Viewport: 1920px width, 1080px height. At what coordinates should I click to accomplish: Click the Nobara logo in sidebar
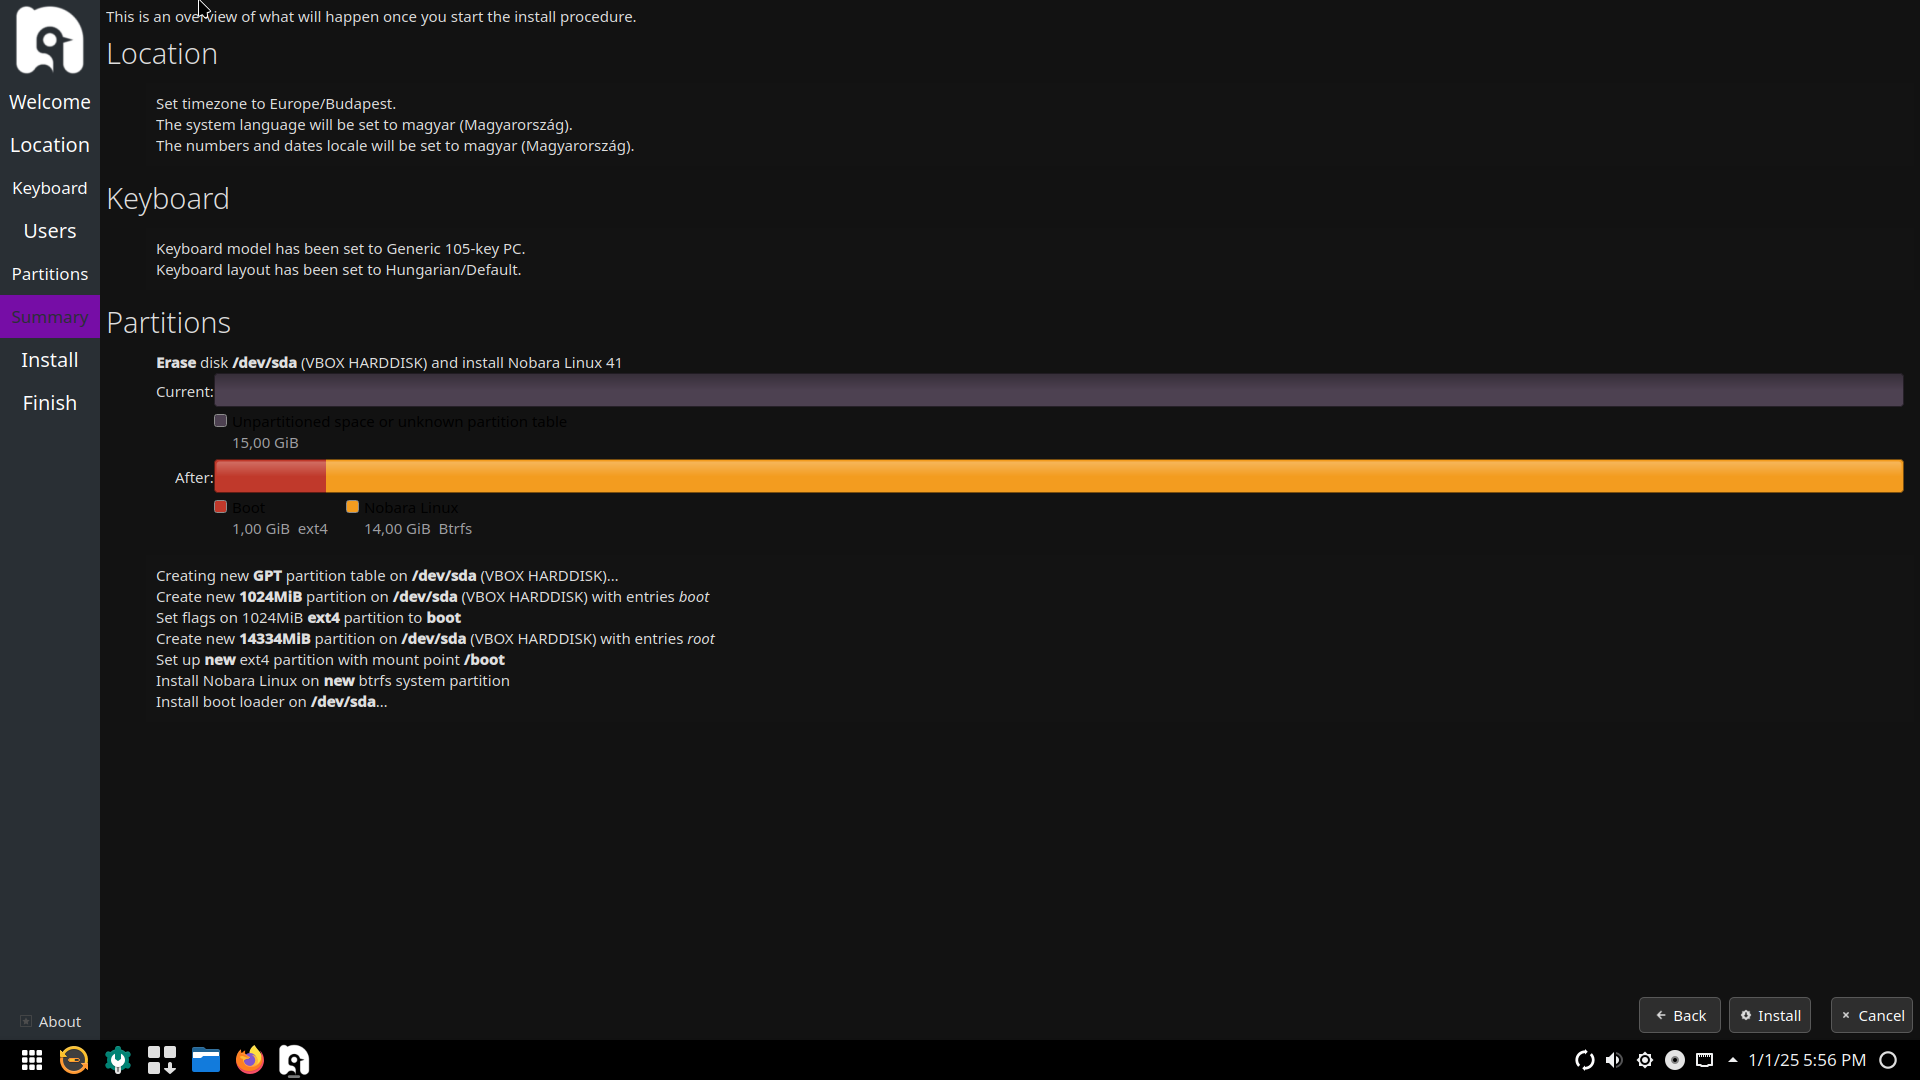[50, 40]
